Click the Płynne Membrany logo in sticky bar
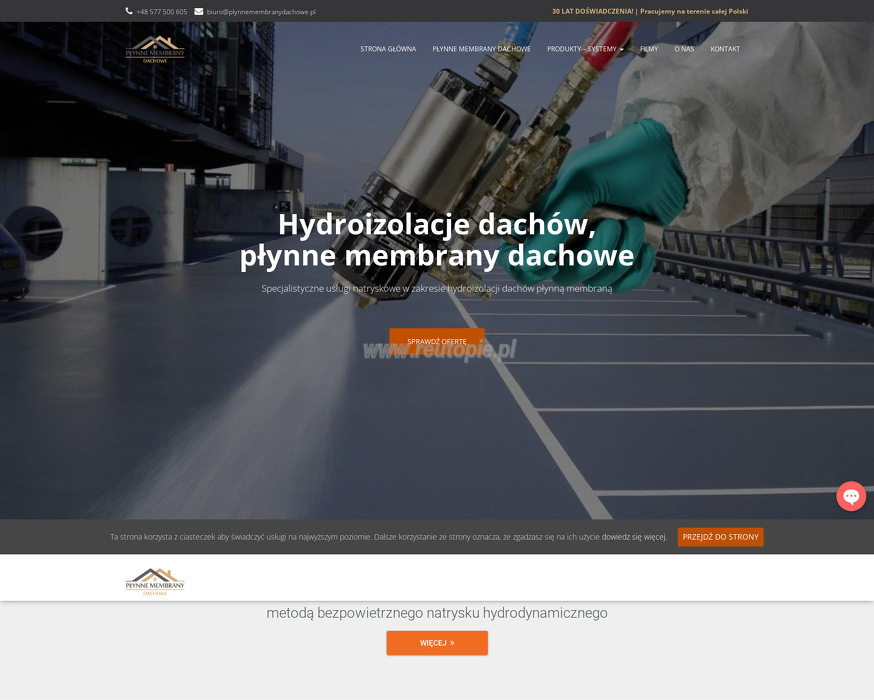Viewport: 874px width, 700px height. 155,581
